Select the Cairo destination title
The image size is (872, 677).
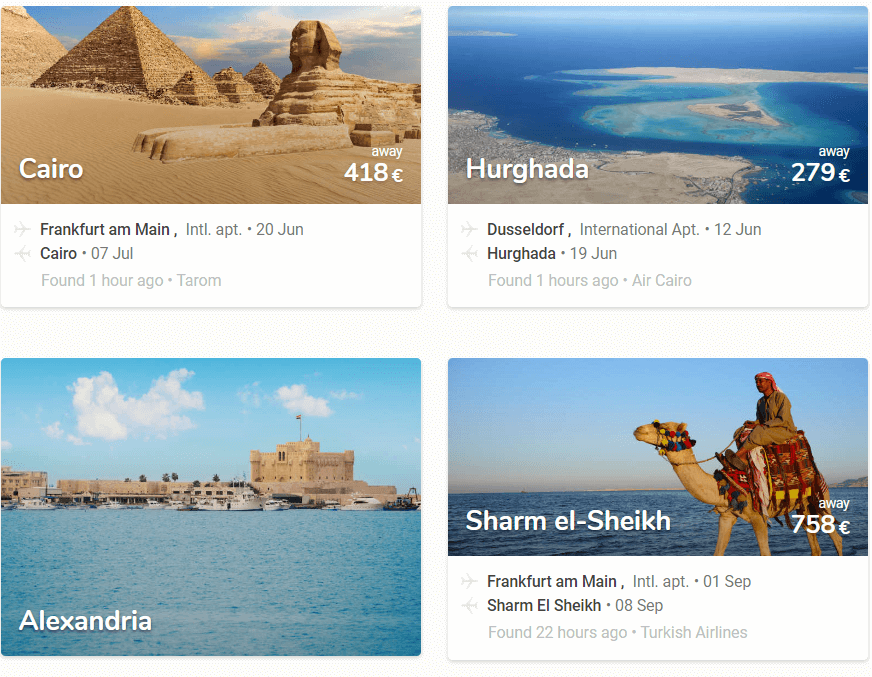coord(51,169)
